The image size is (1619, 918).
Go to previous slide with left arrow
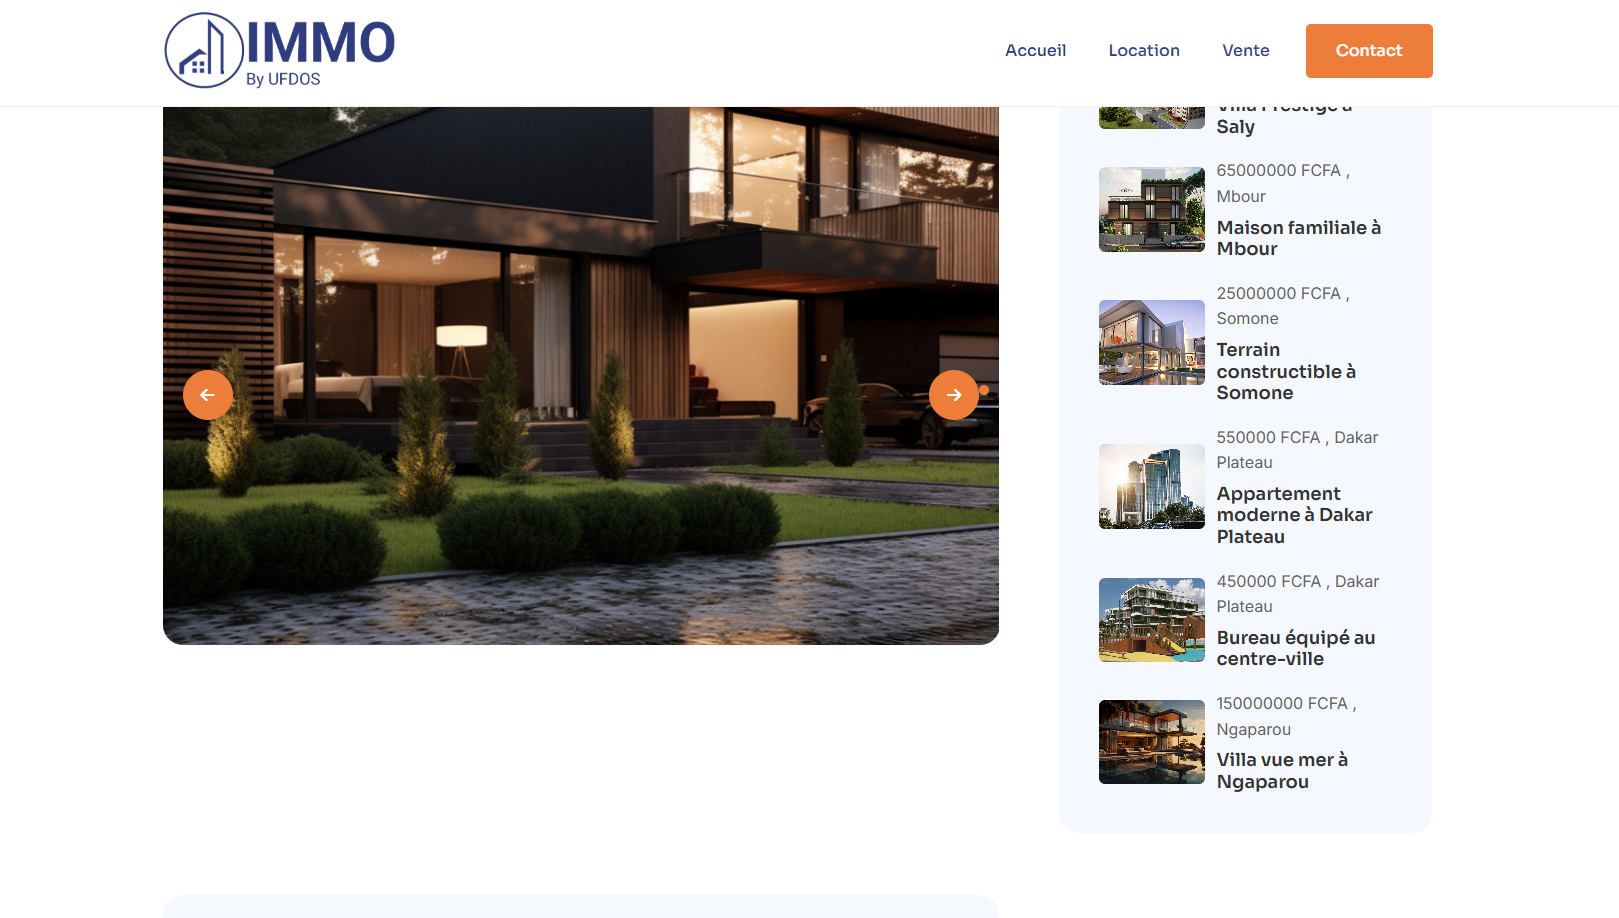tap(208, 395)
